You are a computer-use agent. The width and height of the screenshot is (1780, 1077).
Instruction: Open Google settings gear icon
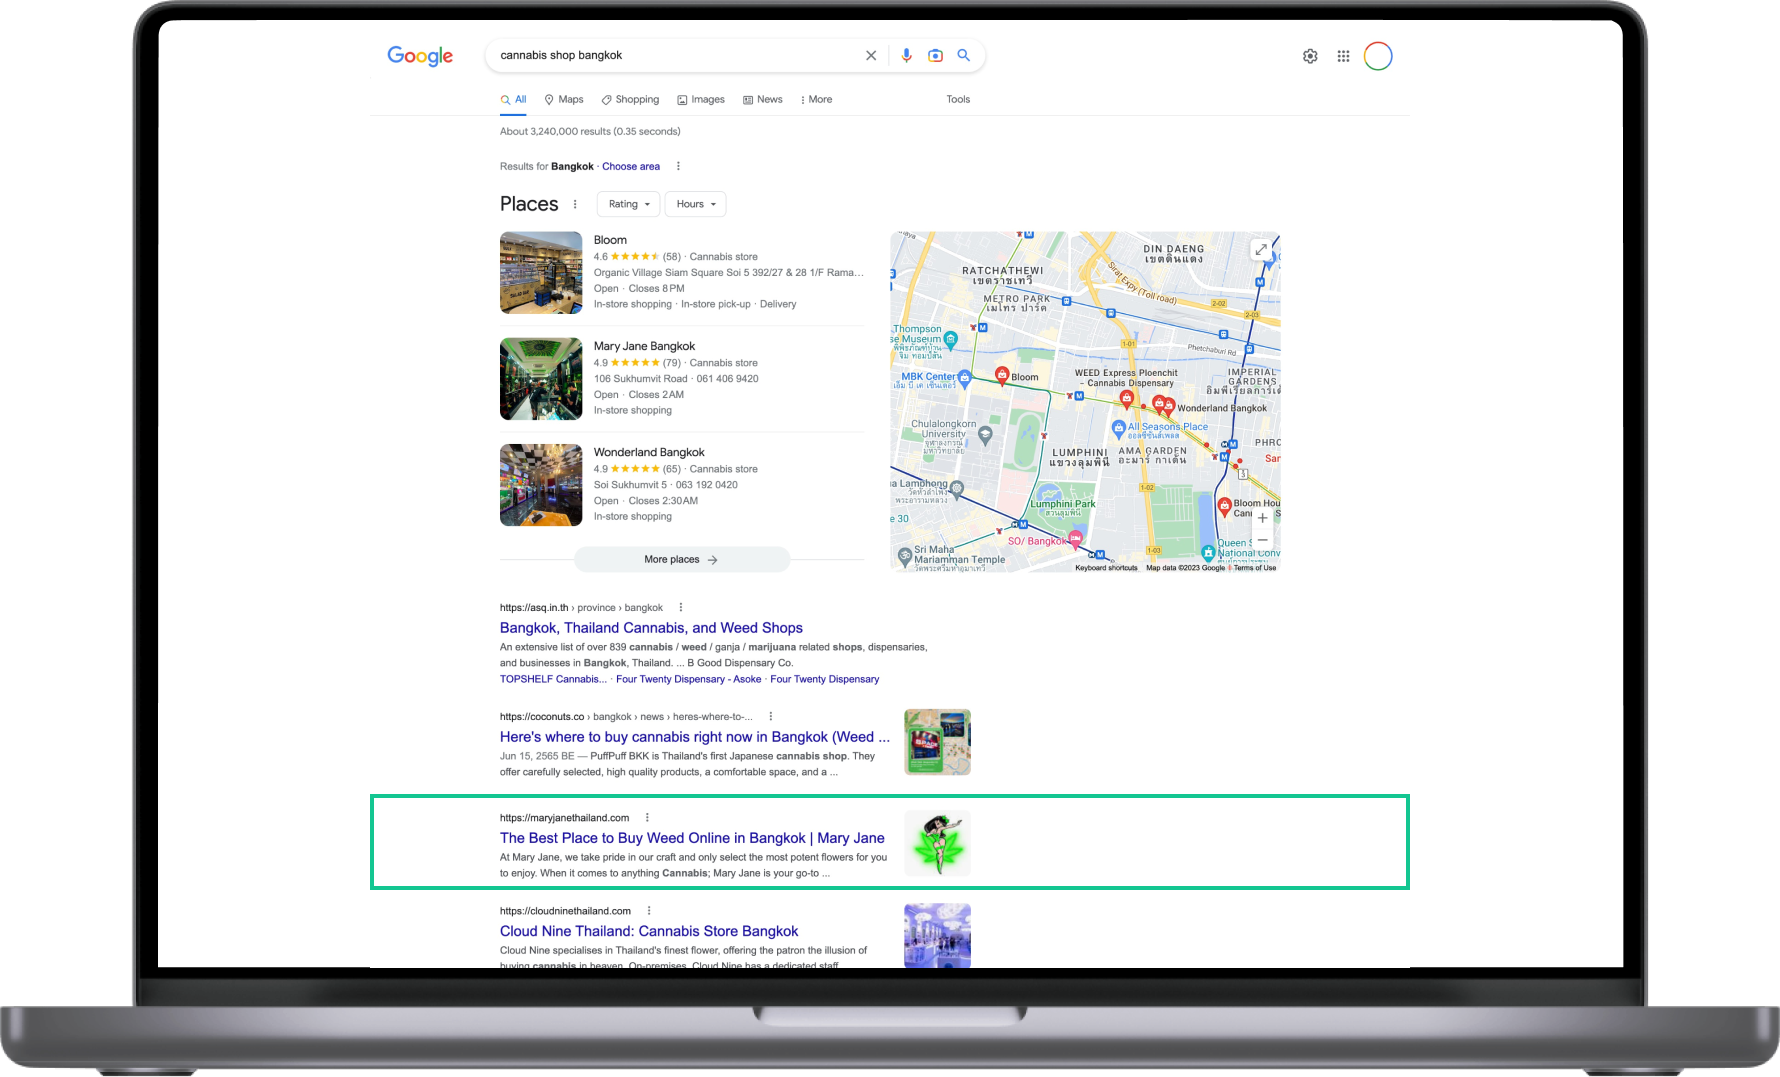pos(1310,56)
